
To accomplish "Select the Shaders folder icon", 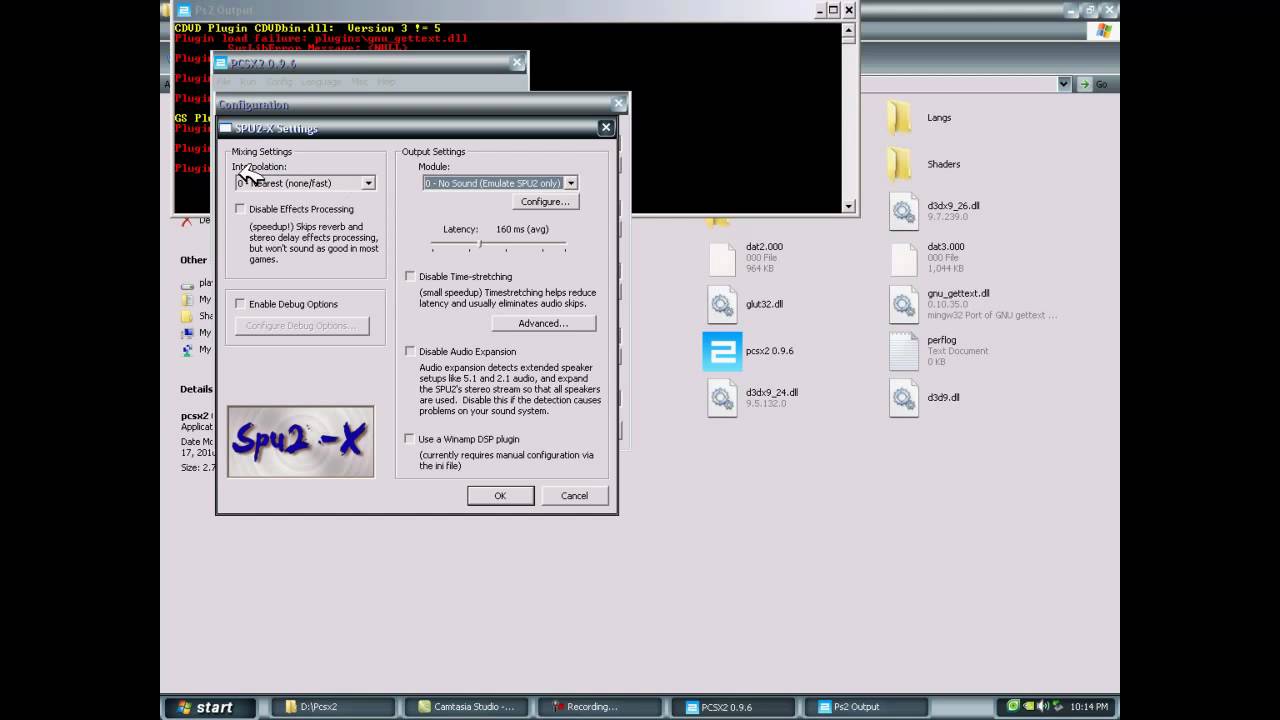I will 900,164.
